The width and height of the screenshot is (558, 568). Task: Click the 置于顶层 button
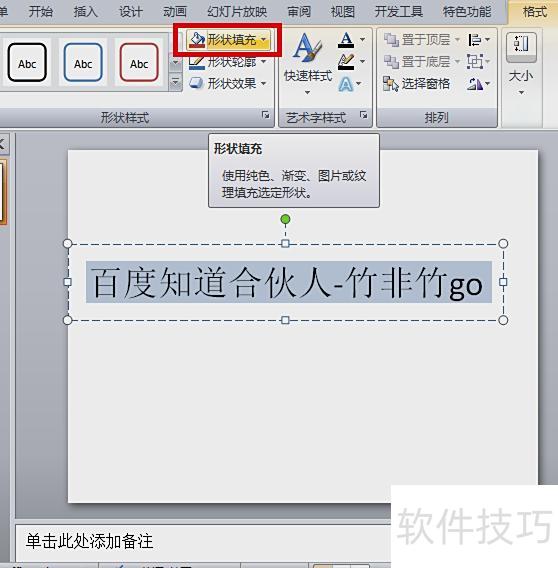417,39
